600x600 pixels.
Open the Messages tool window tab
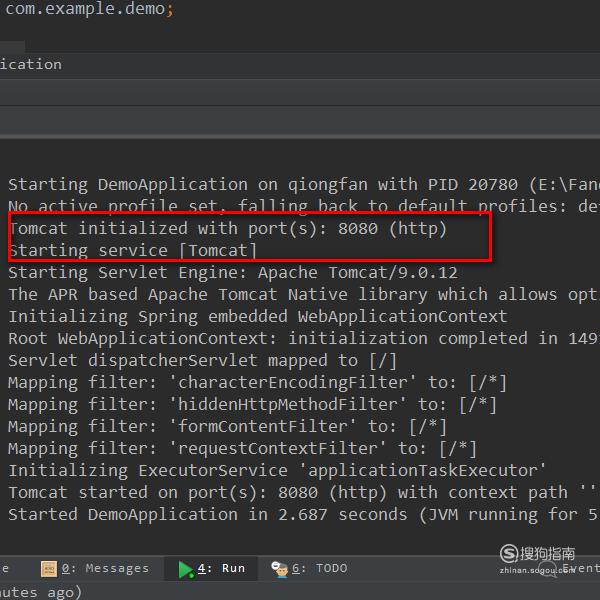point(95,569)
